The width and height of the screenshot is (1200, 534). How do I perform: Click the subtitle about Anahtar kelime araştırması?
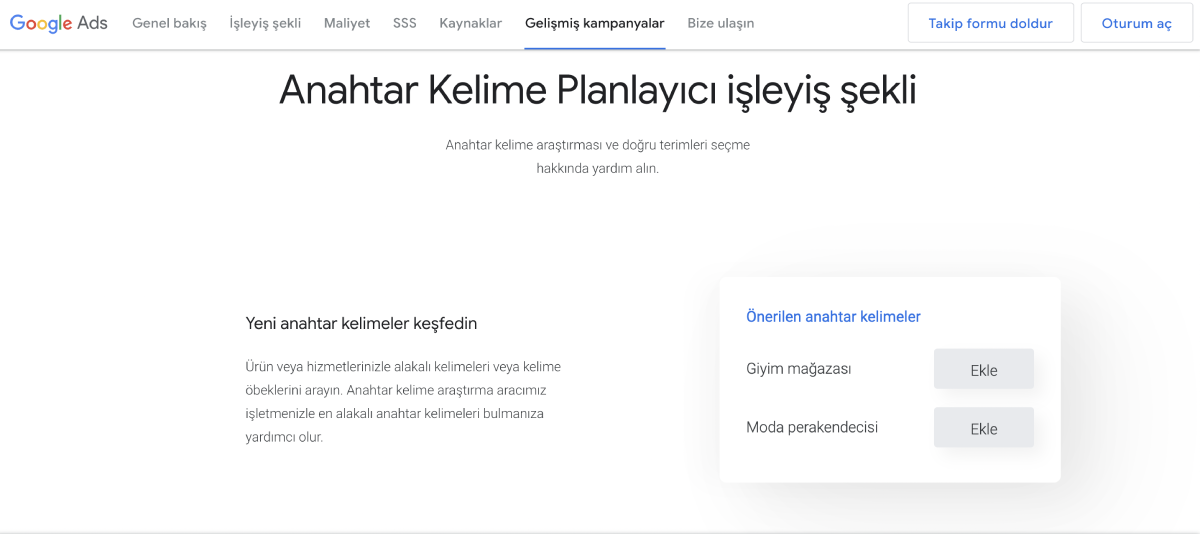[597, 157]
